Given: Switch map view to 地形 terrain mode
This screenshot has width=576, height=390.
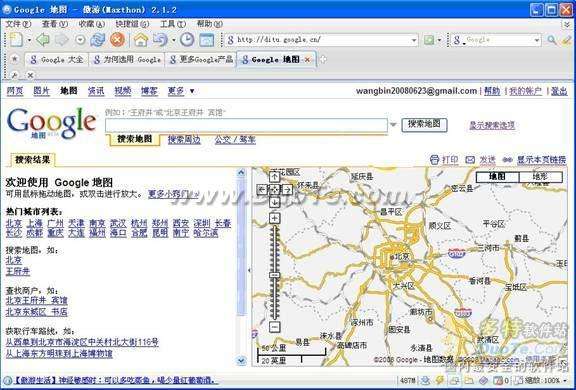Looking at the screenshot, I should [541, 177].
